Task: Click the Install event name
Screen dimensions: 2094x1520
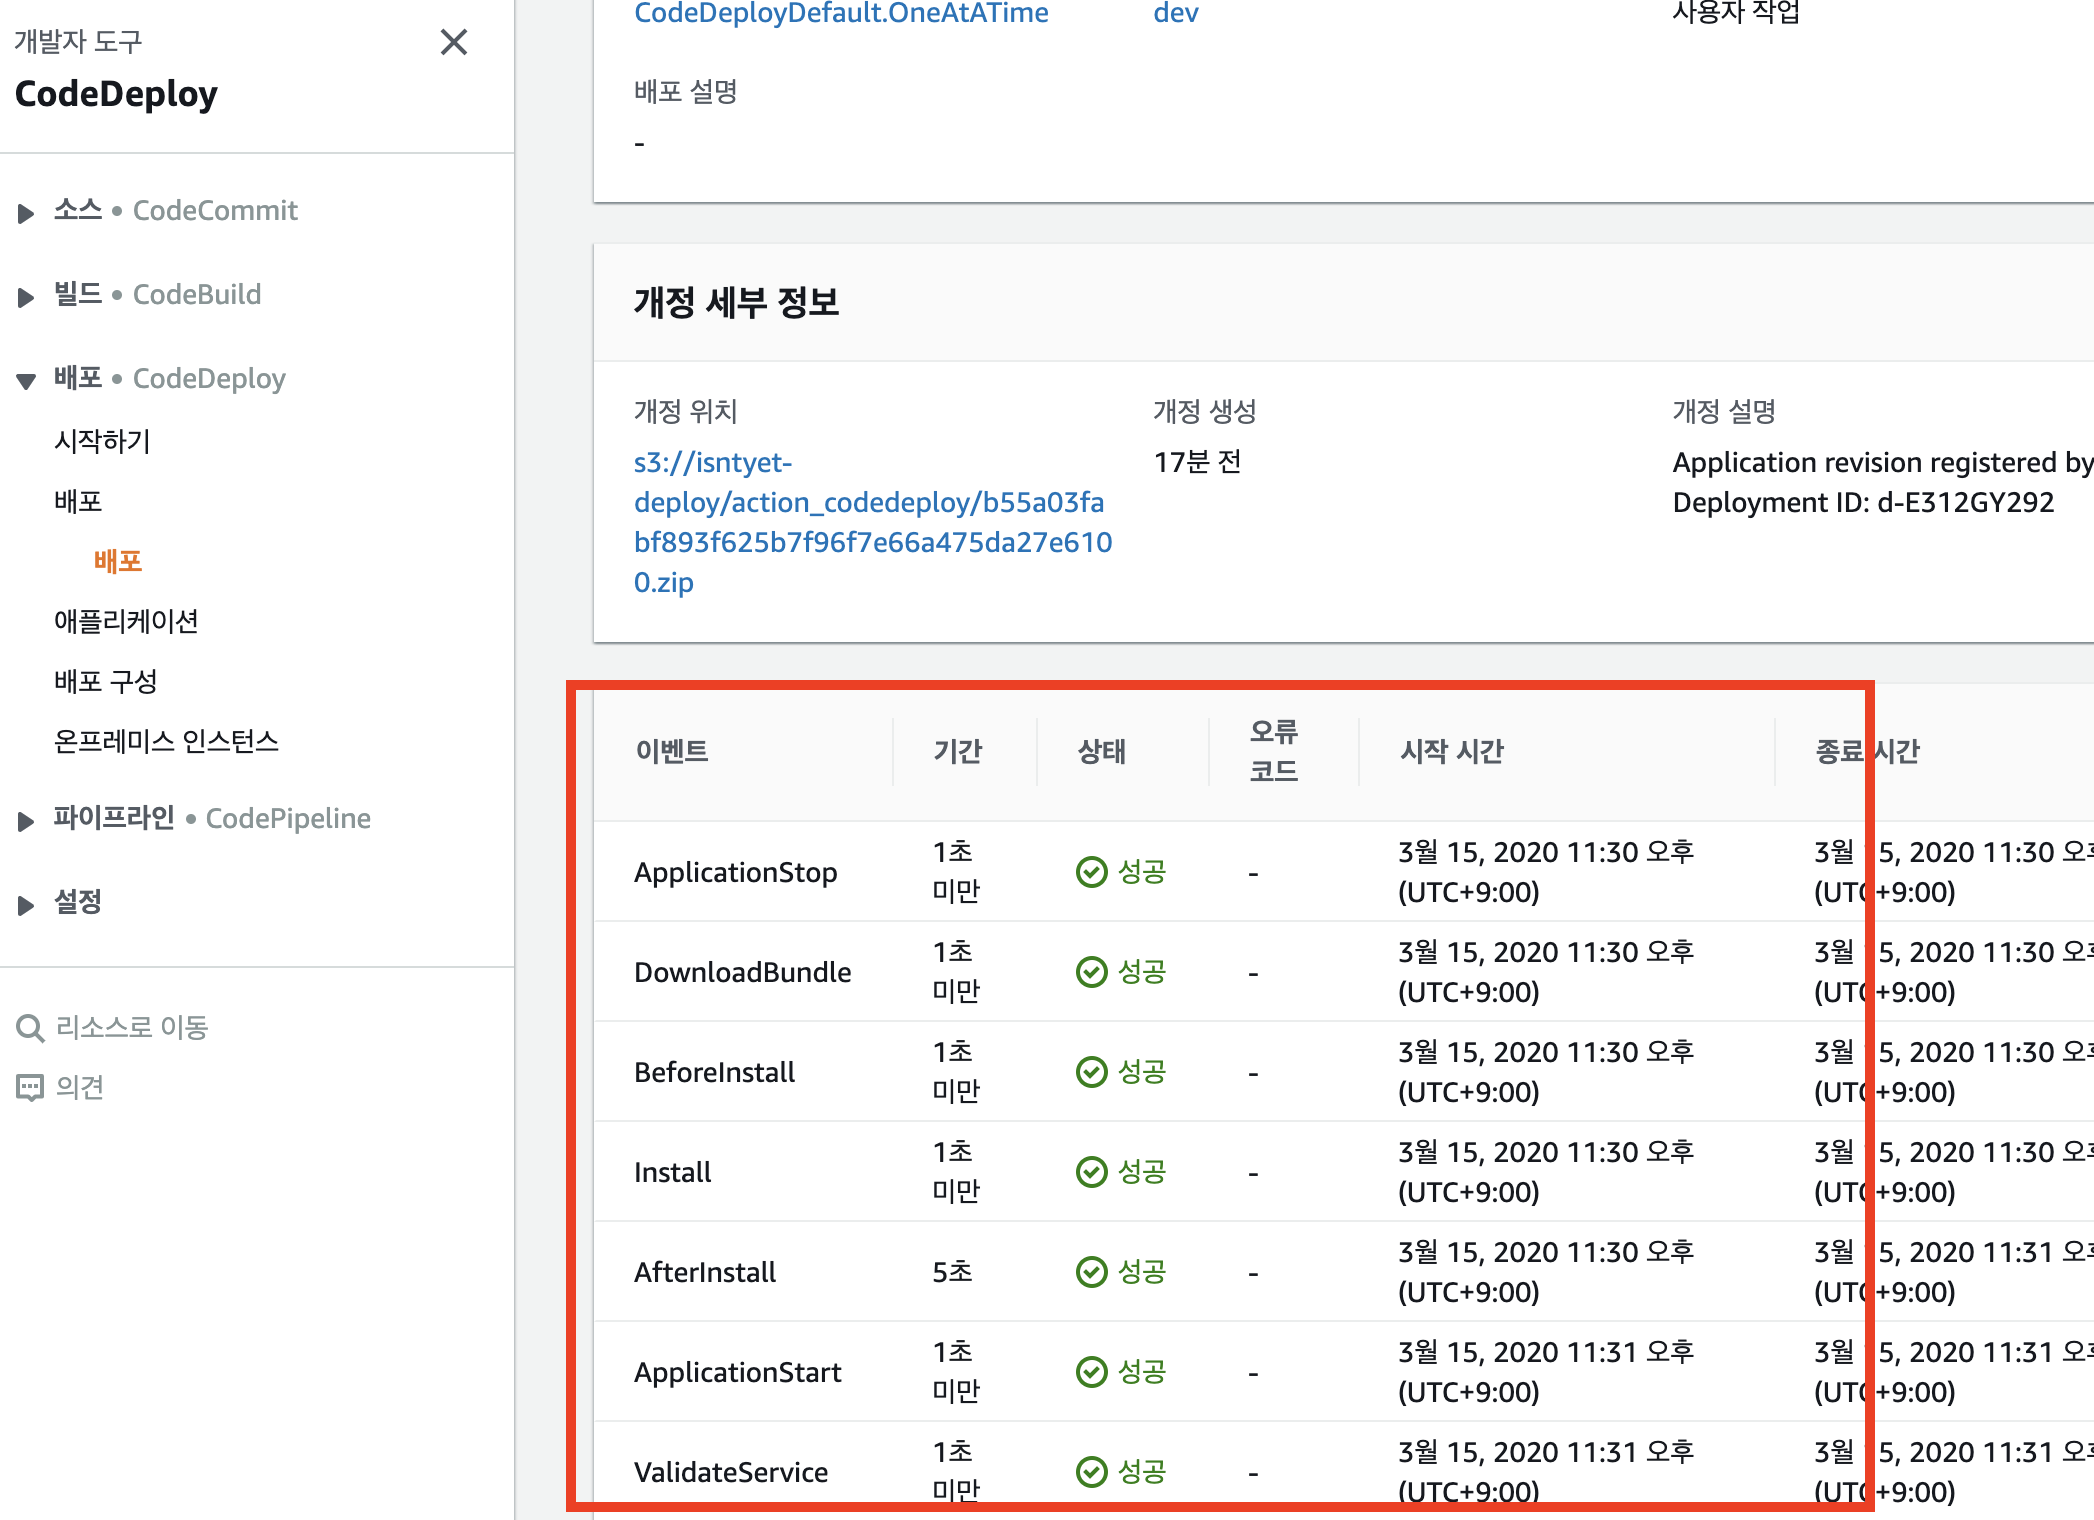Action: (x=673, y=1172)
